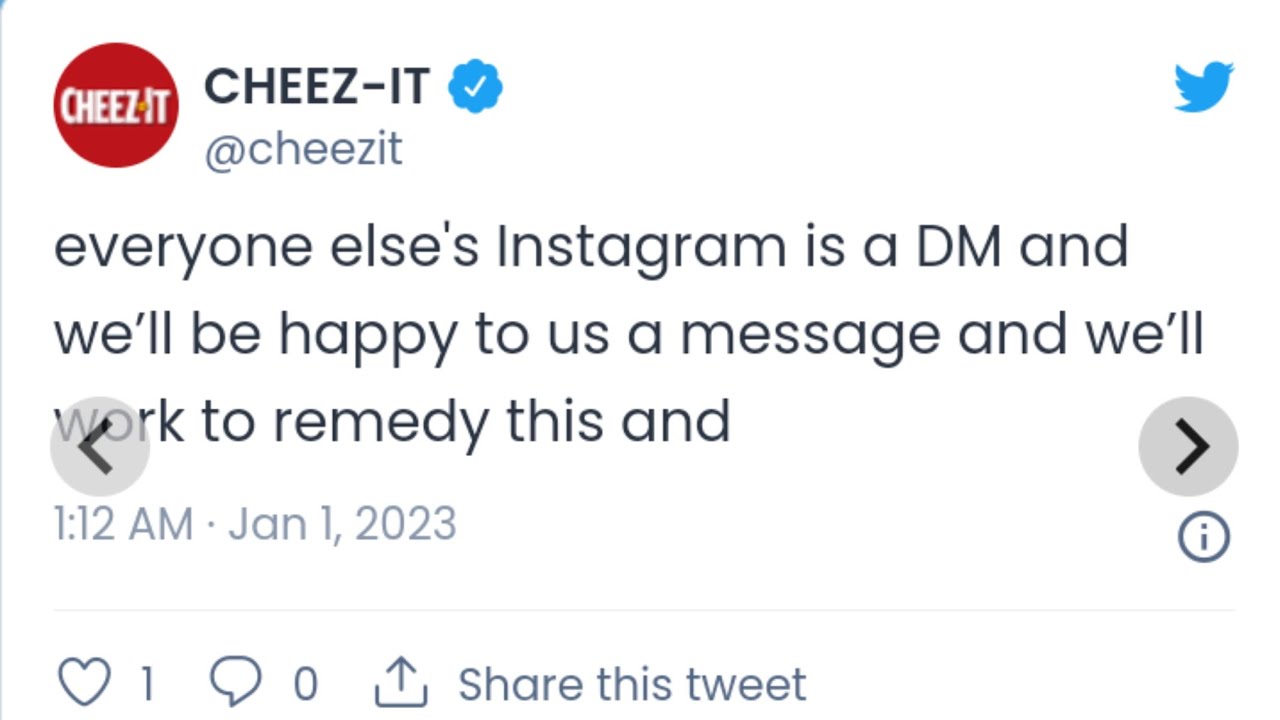Viewport: 1280px width, 720px height.
Task: Advance to next slide with right chevron
Action: [1188, 446]
